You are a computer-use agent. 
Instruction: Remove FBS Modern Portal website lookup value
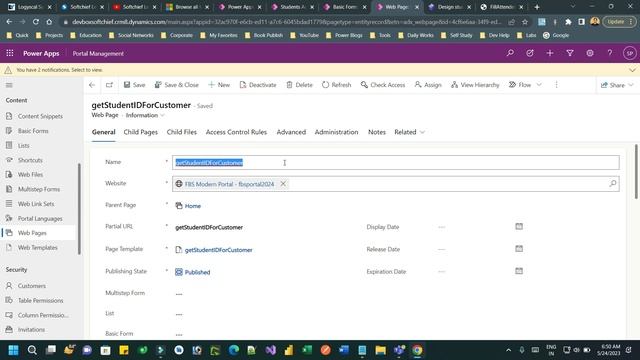point(283,184)
